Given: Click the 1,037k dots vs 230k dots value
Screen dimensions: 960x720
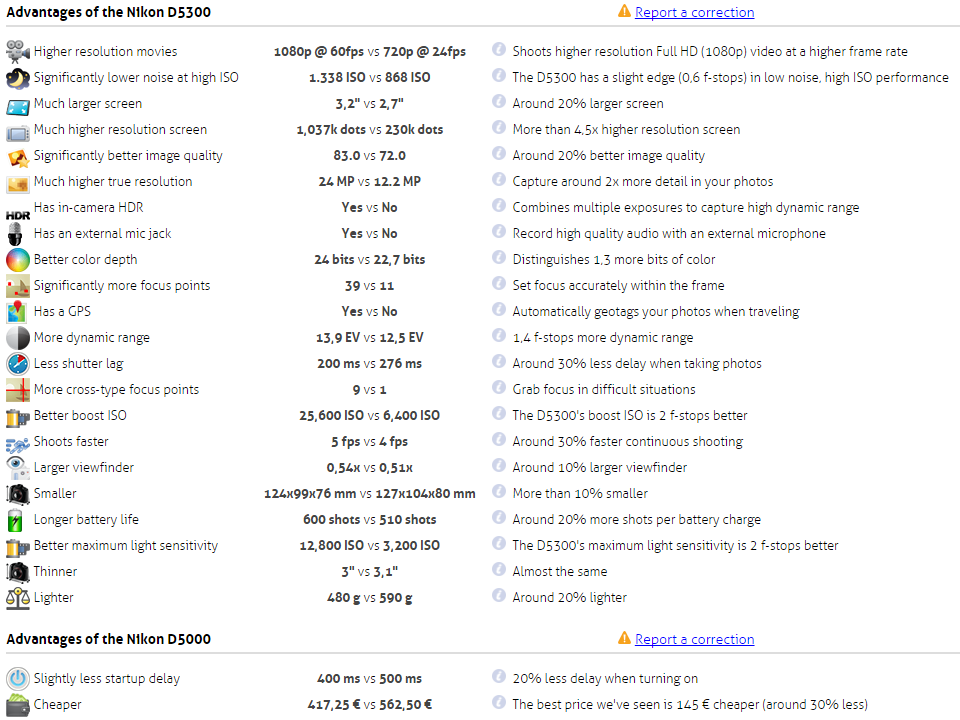Looking at the screenshot, I should tap(370, 130).
